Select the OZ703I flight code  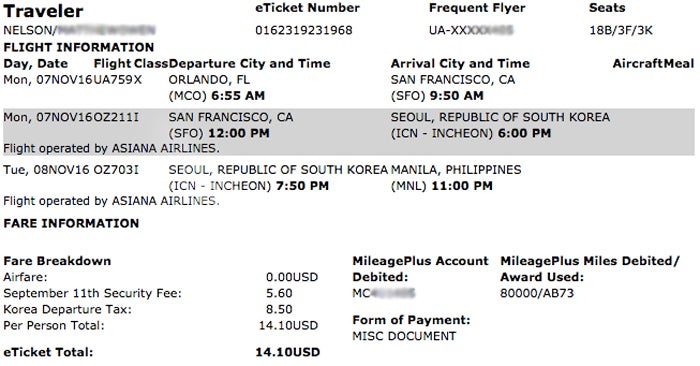(x=116, y=170)
